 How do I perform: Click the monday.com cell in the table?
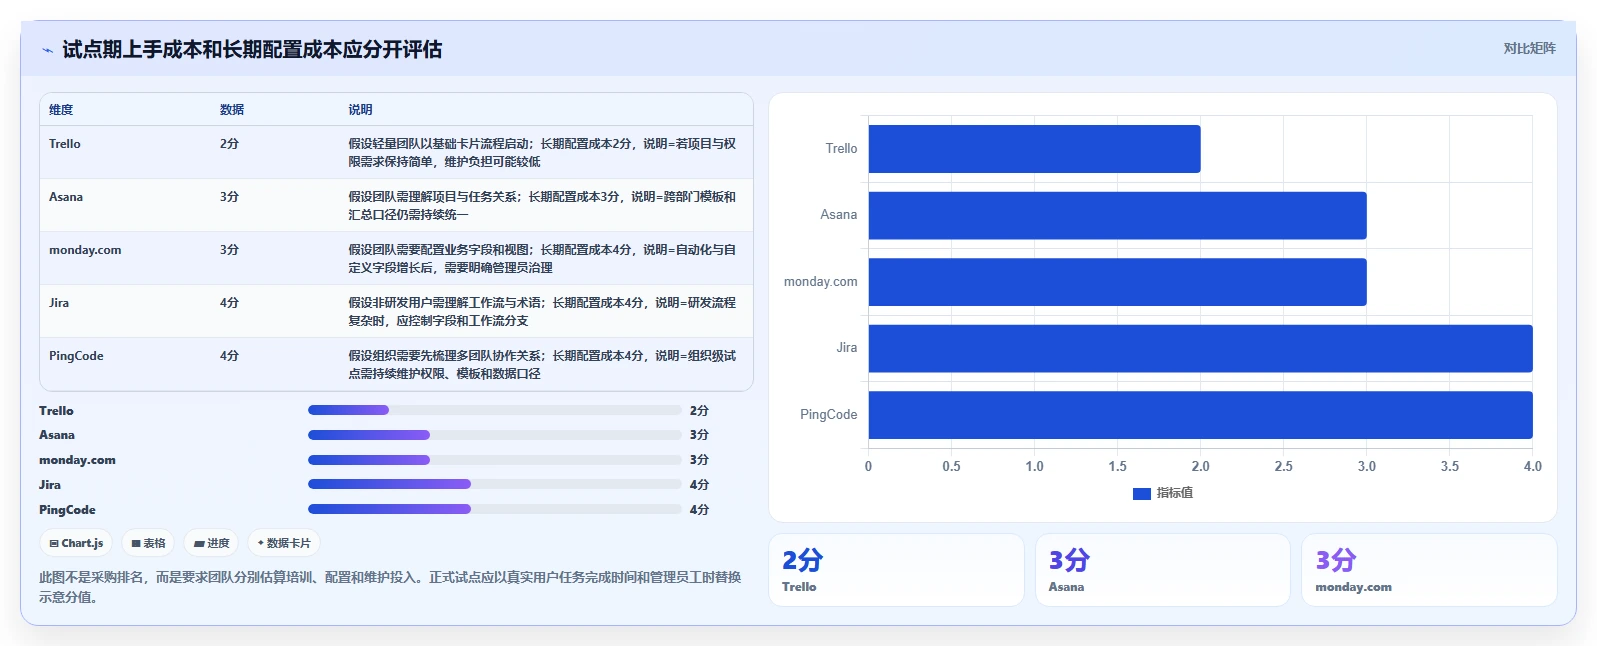[x=85, y=250]
